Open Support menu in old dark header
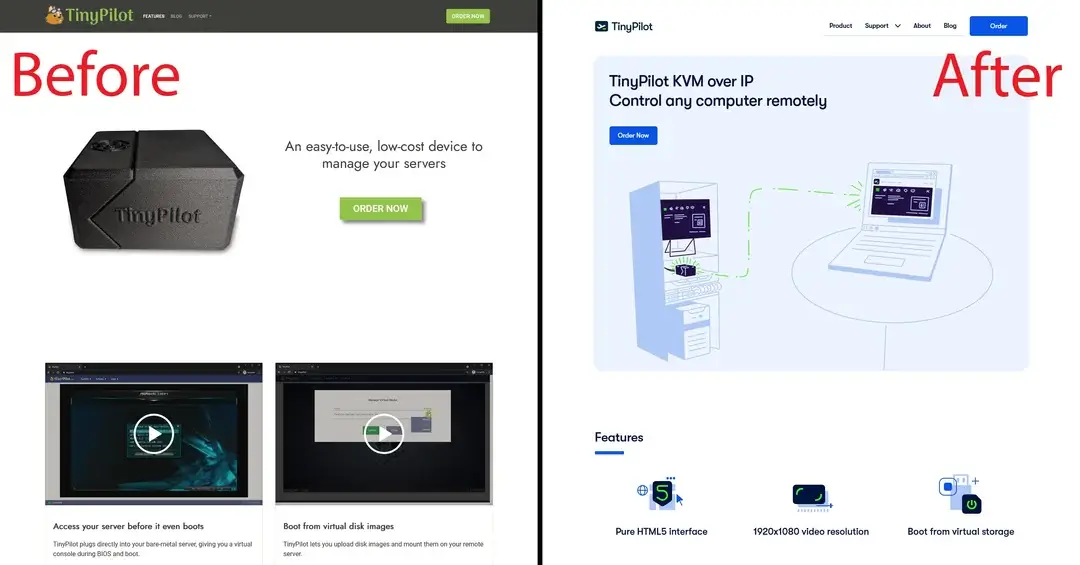The image size is (1080, 565). point(200,16)
